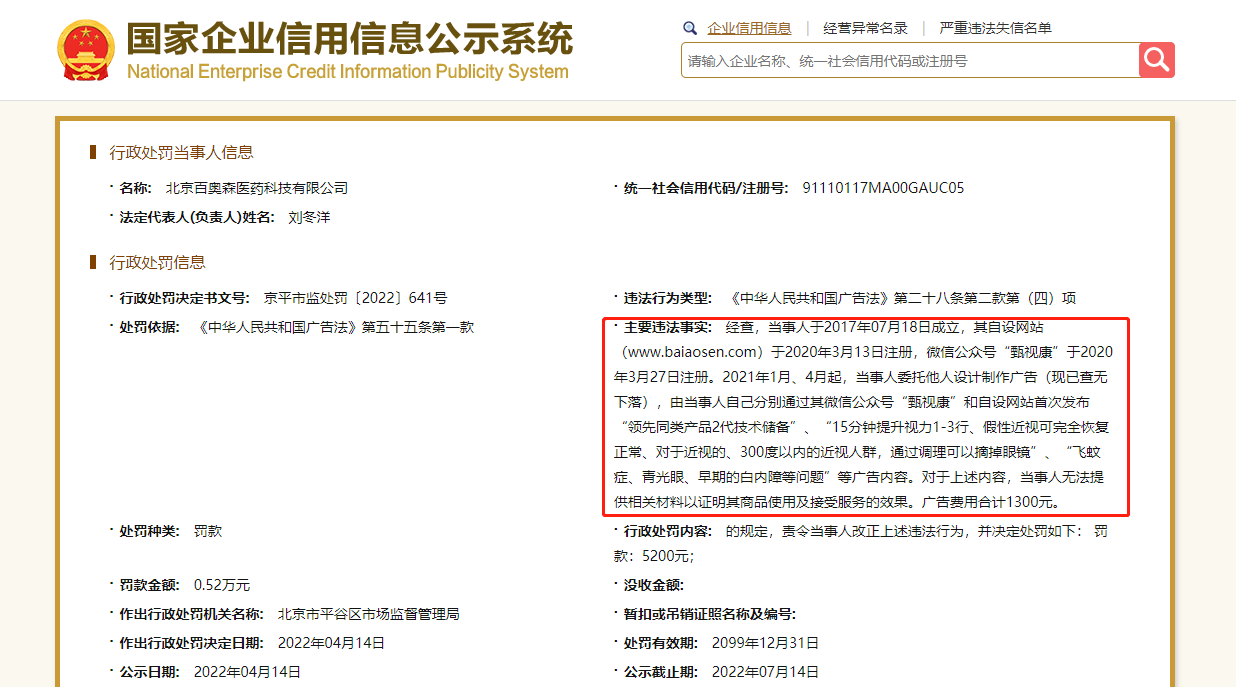Click the national emblem logo icon
The width and height of the screenshot is (1236, 687).
click(x=86, y=50)
